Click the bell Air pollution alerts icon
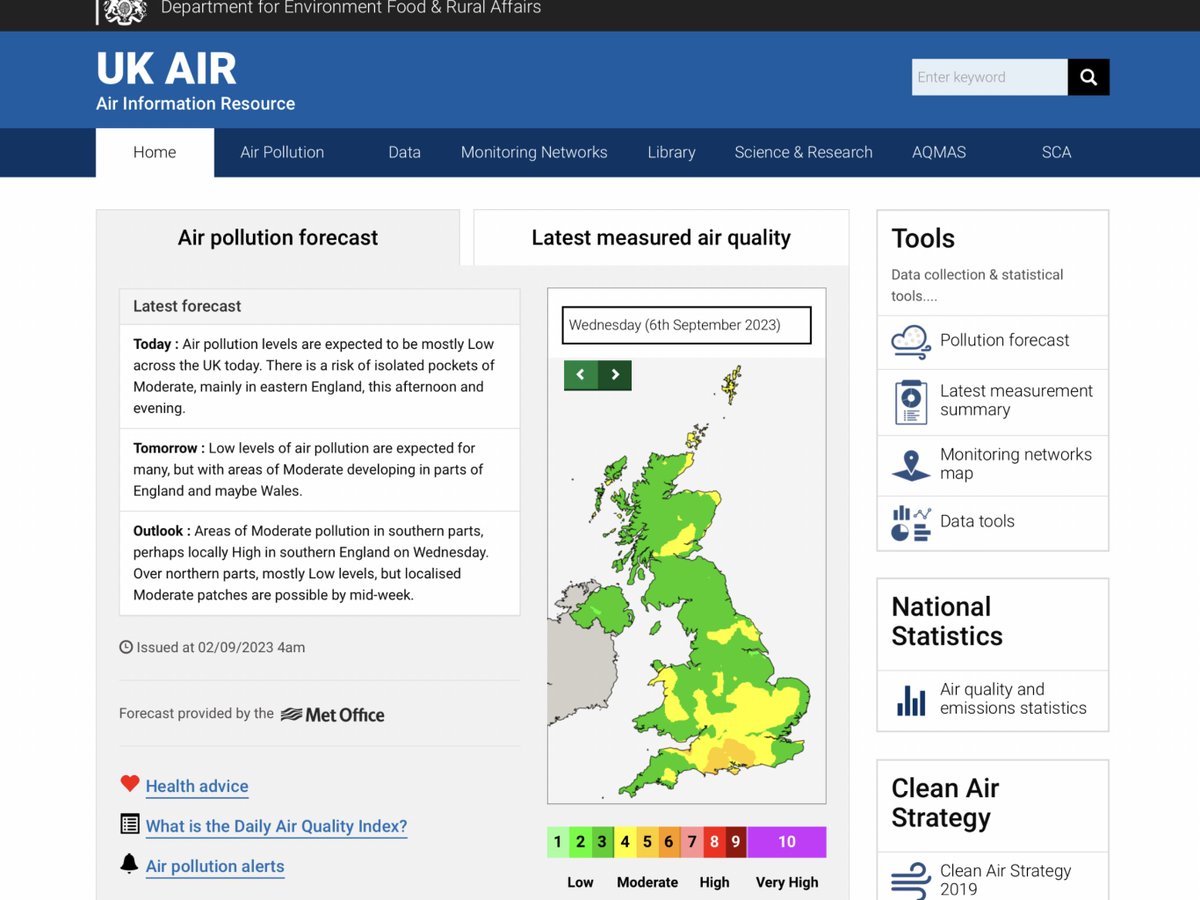The height and width of the screenshot is (900, 1200). tap(129, 863)
